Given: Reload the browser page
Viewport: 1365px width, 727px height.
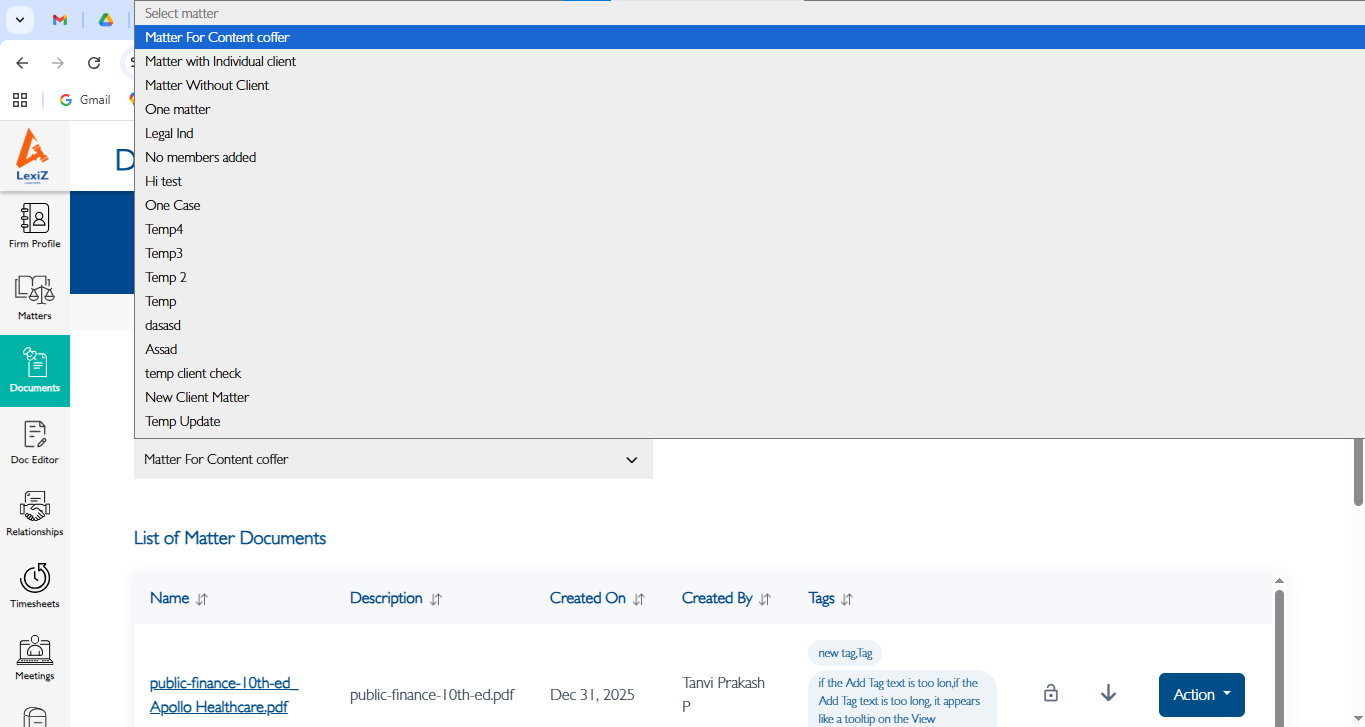Looking at the screenshot, I should pyautogui.click(x=94, y=63).
